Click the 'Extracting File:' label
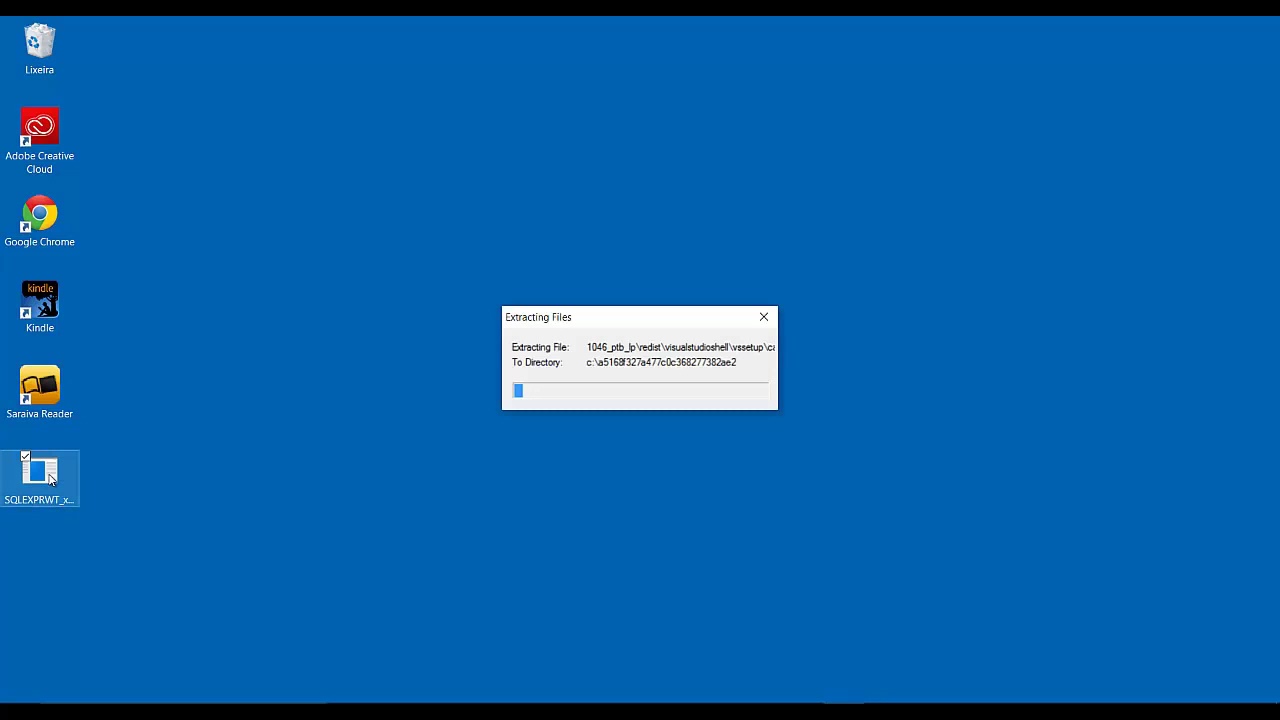 540,347
